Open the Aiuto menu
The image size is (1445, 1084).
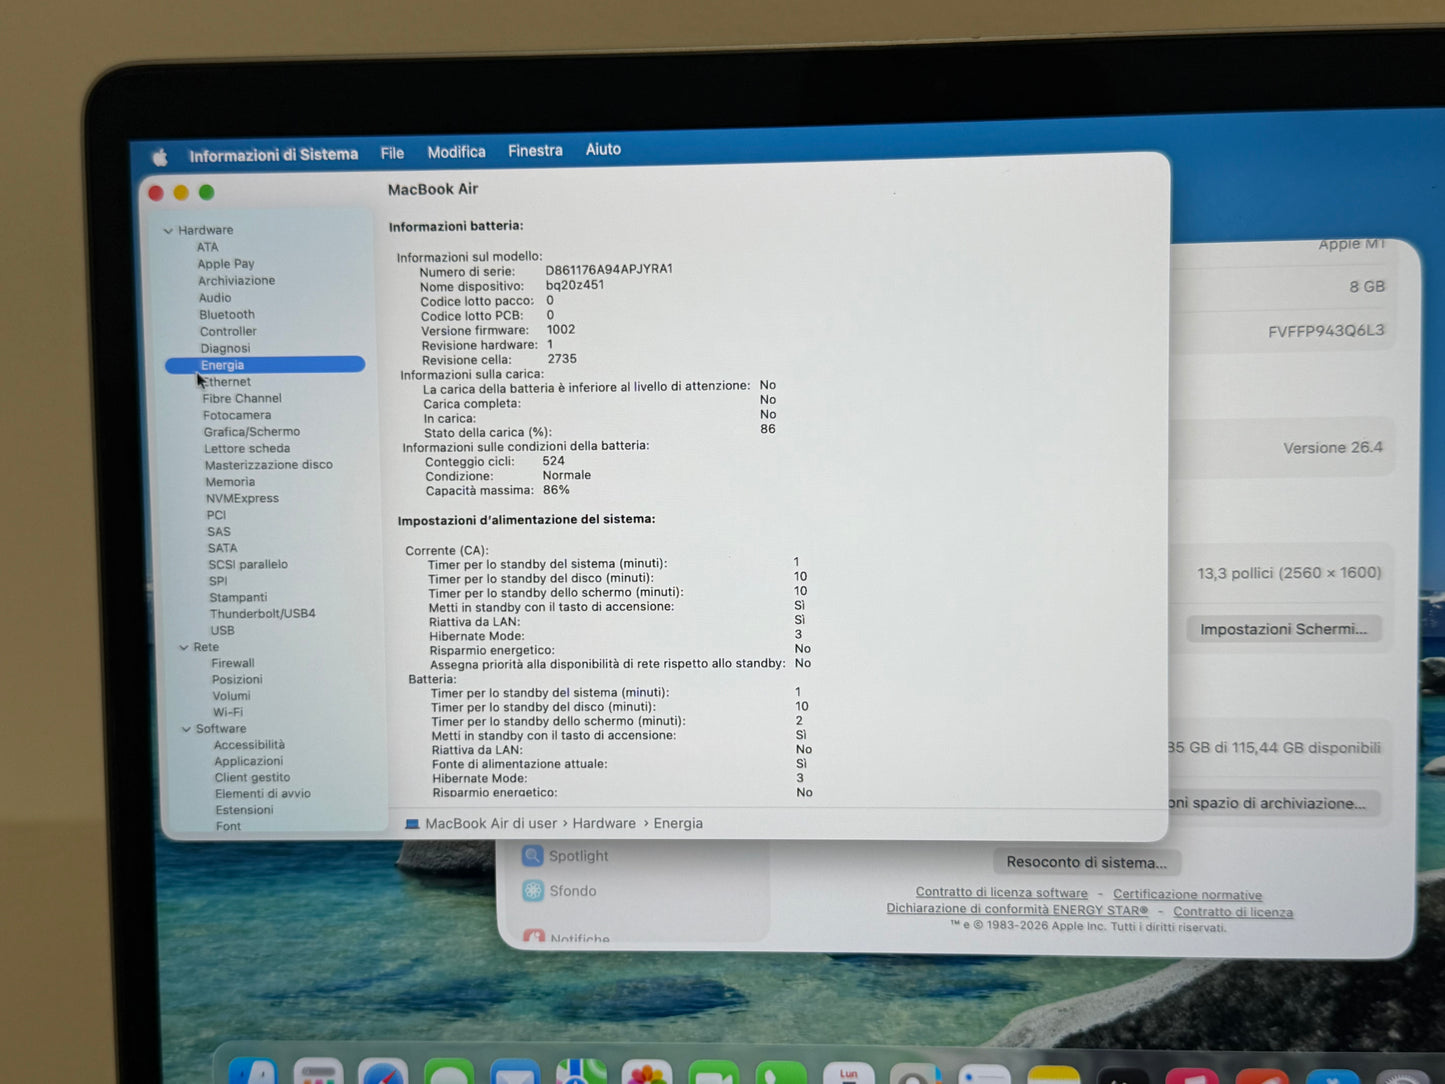coord(603,149)
